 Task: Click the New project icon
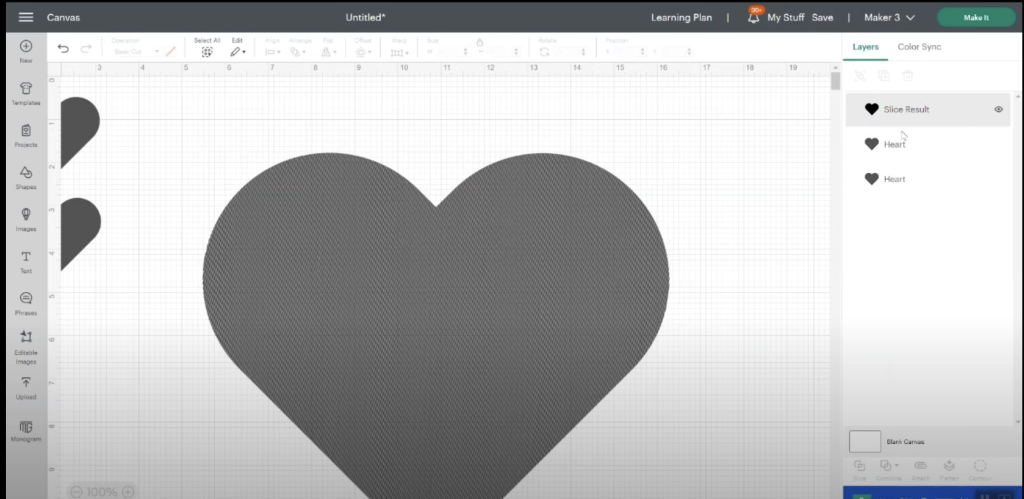(x=26, y=50)
